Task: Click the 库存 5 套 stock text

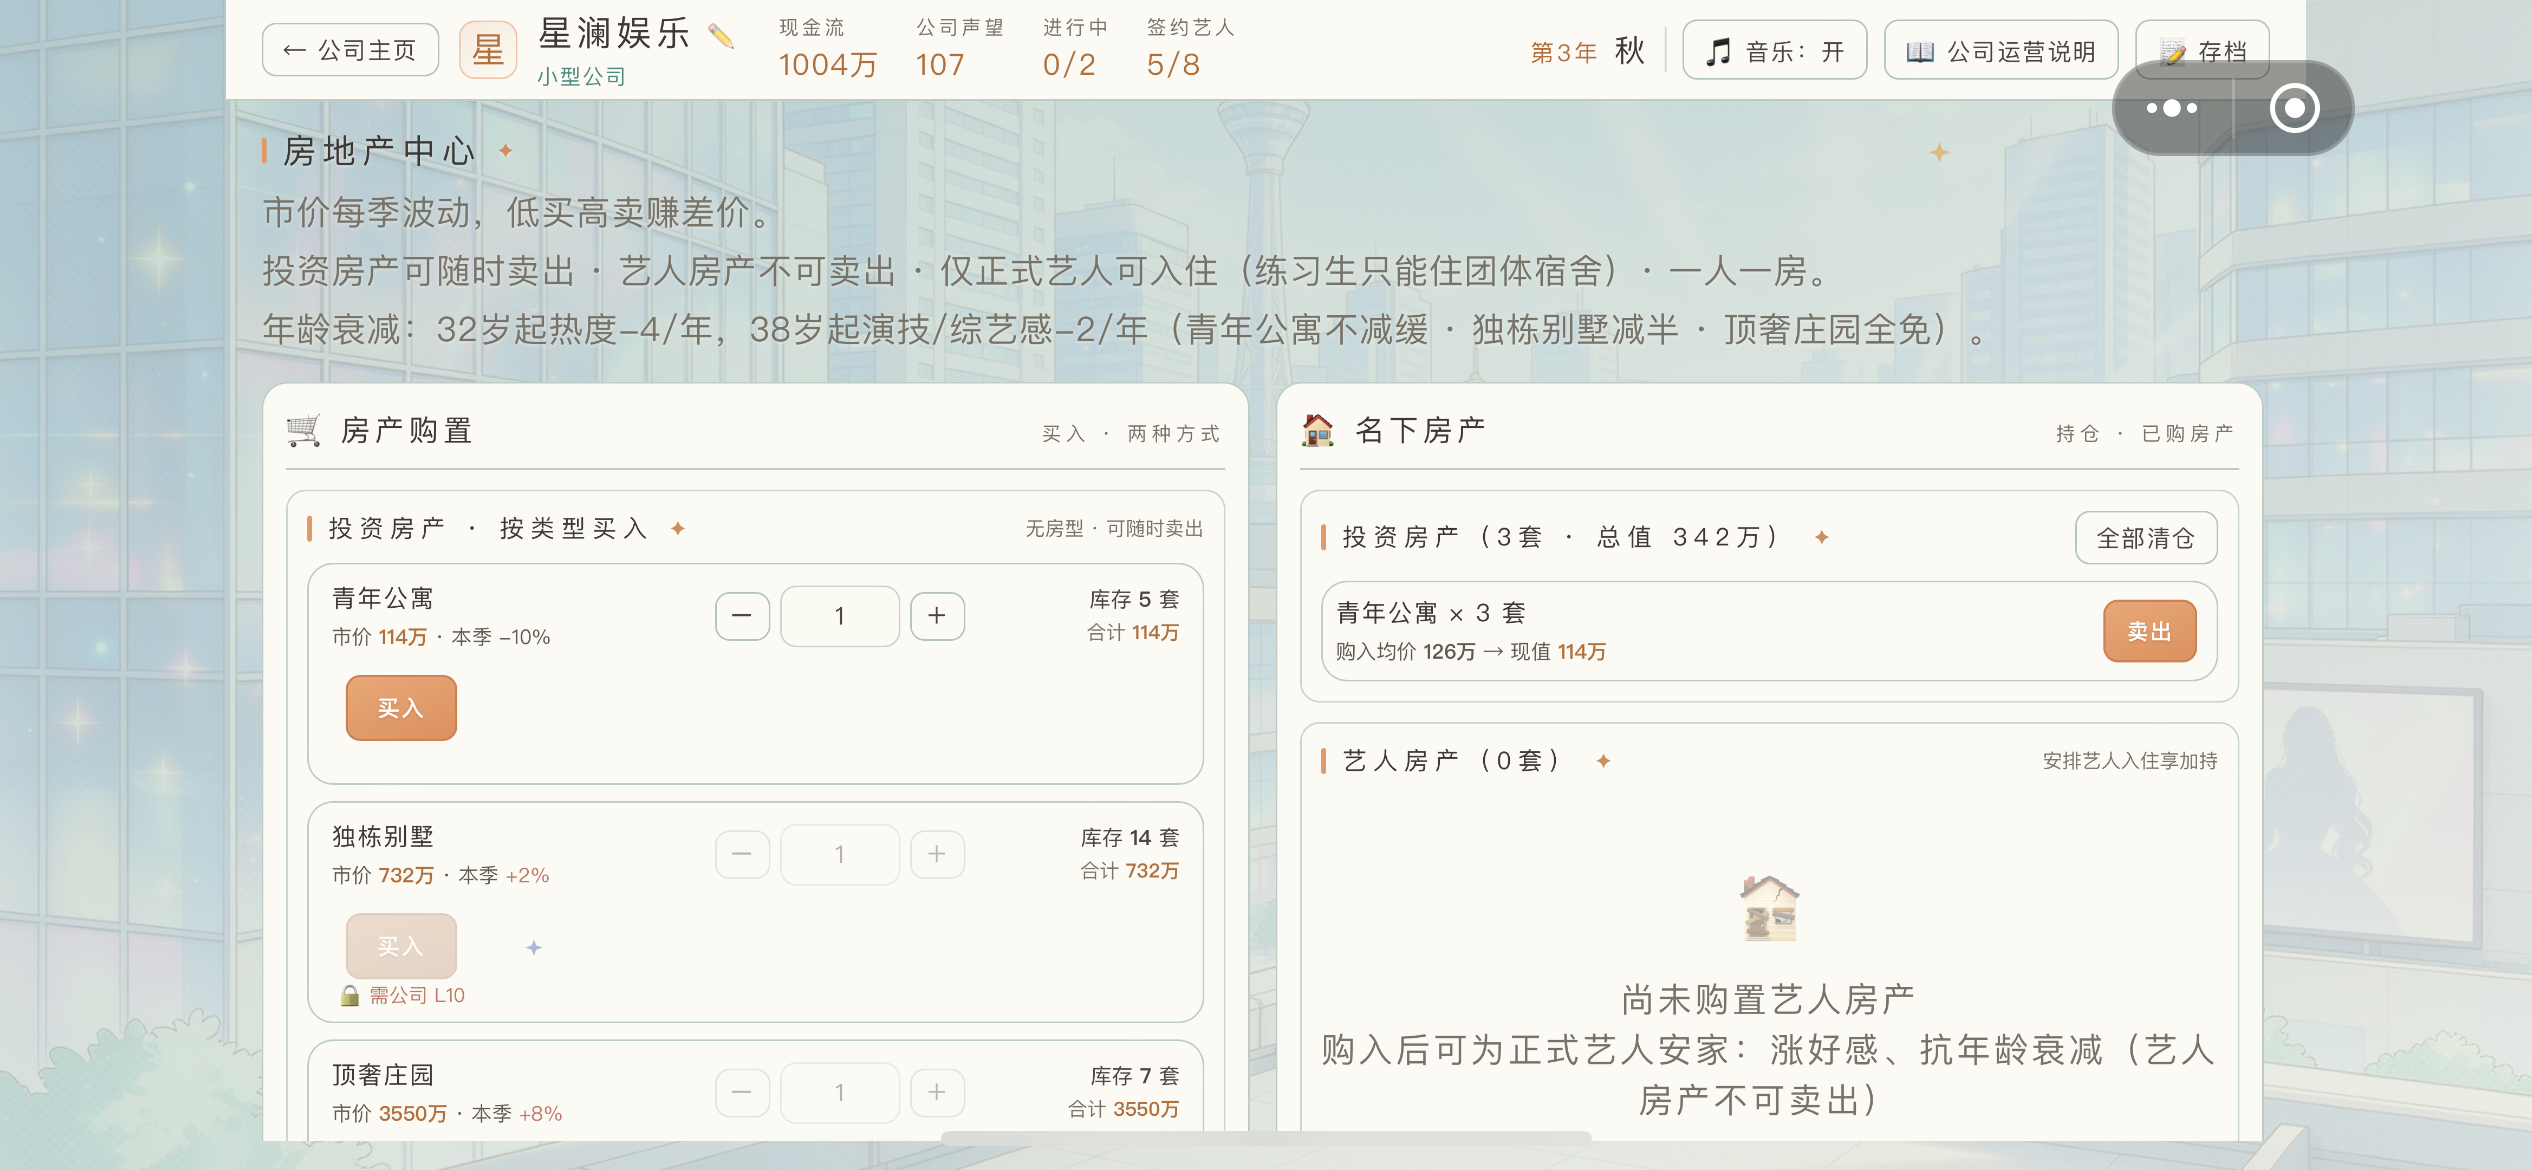Action: (1134, 599)
